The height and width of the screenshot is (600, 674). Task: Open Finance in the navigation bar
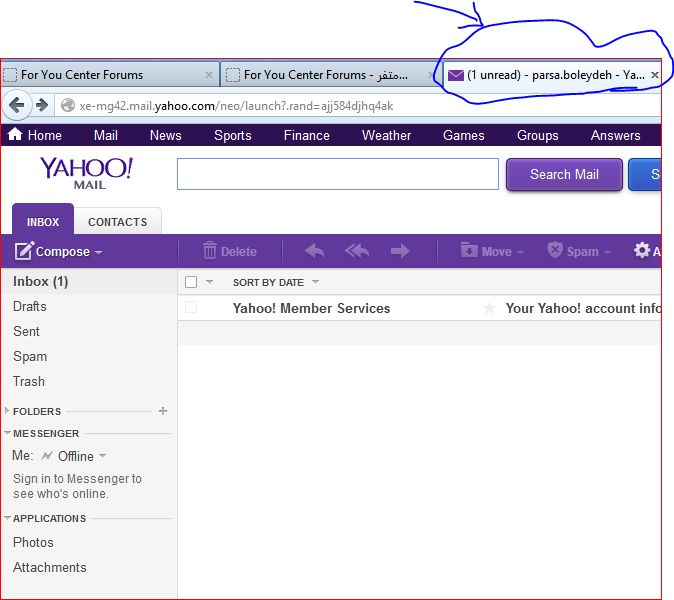pyautogui.click(x=306, y=135)
